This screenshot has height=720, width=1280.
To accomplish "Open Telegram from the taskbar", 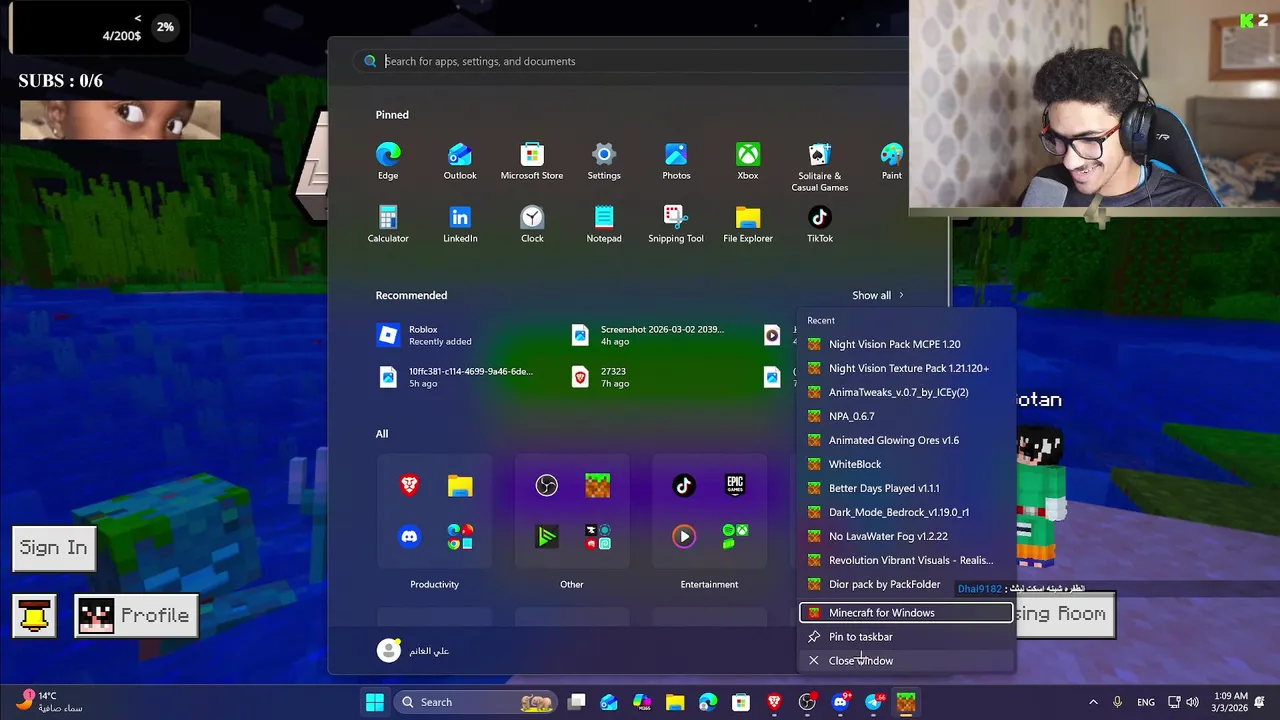I will pos(873,702).
